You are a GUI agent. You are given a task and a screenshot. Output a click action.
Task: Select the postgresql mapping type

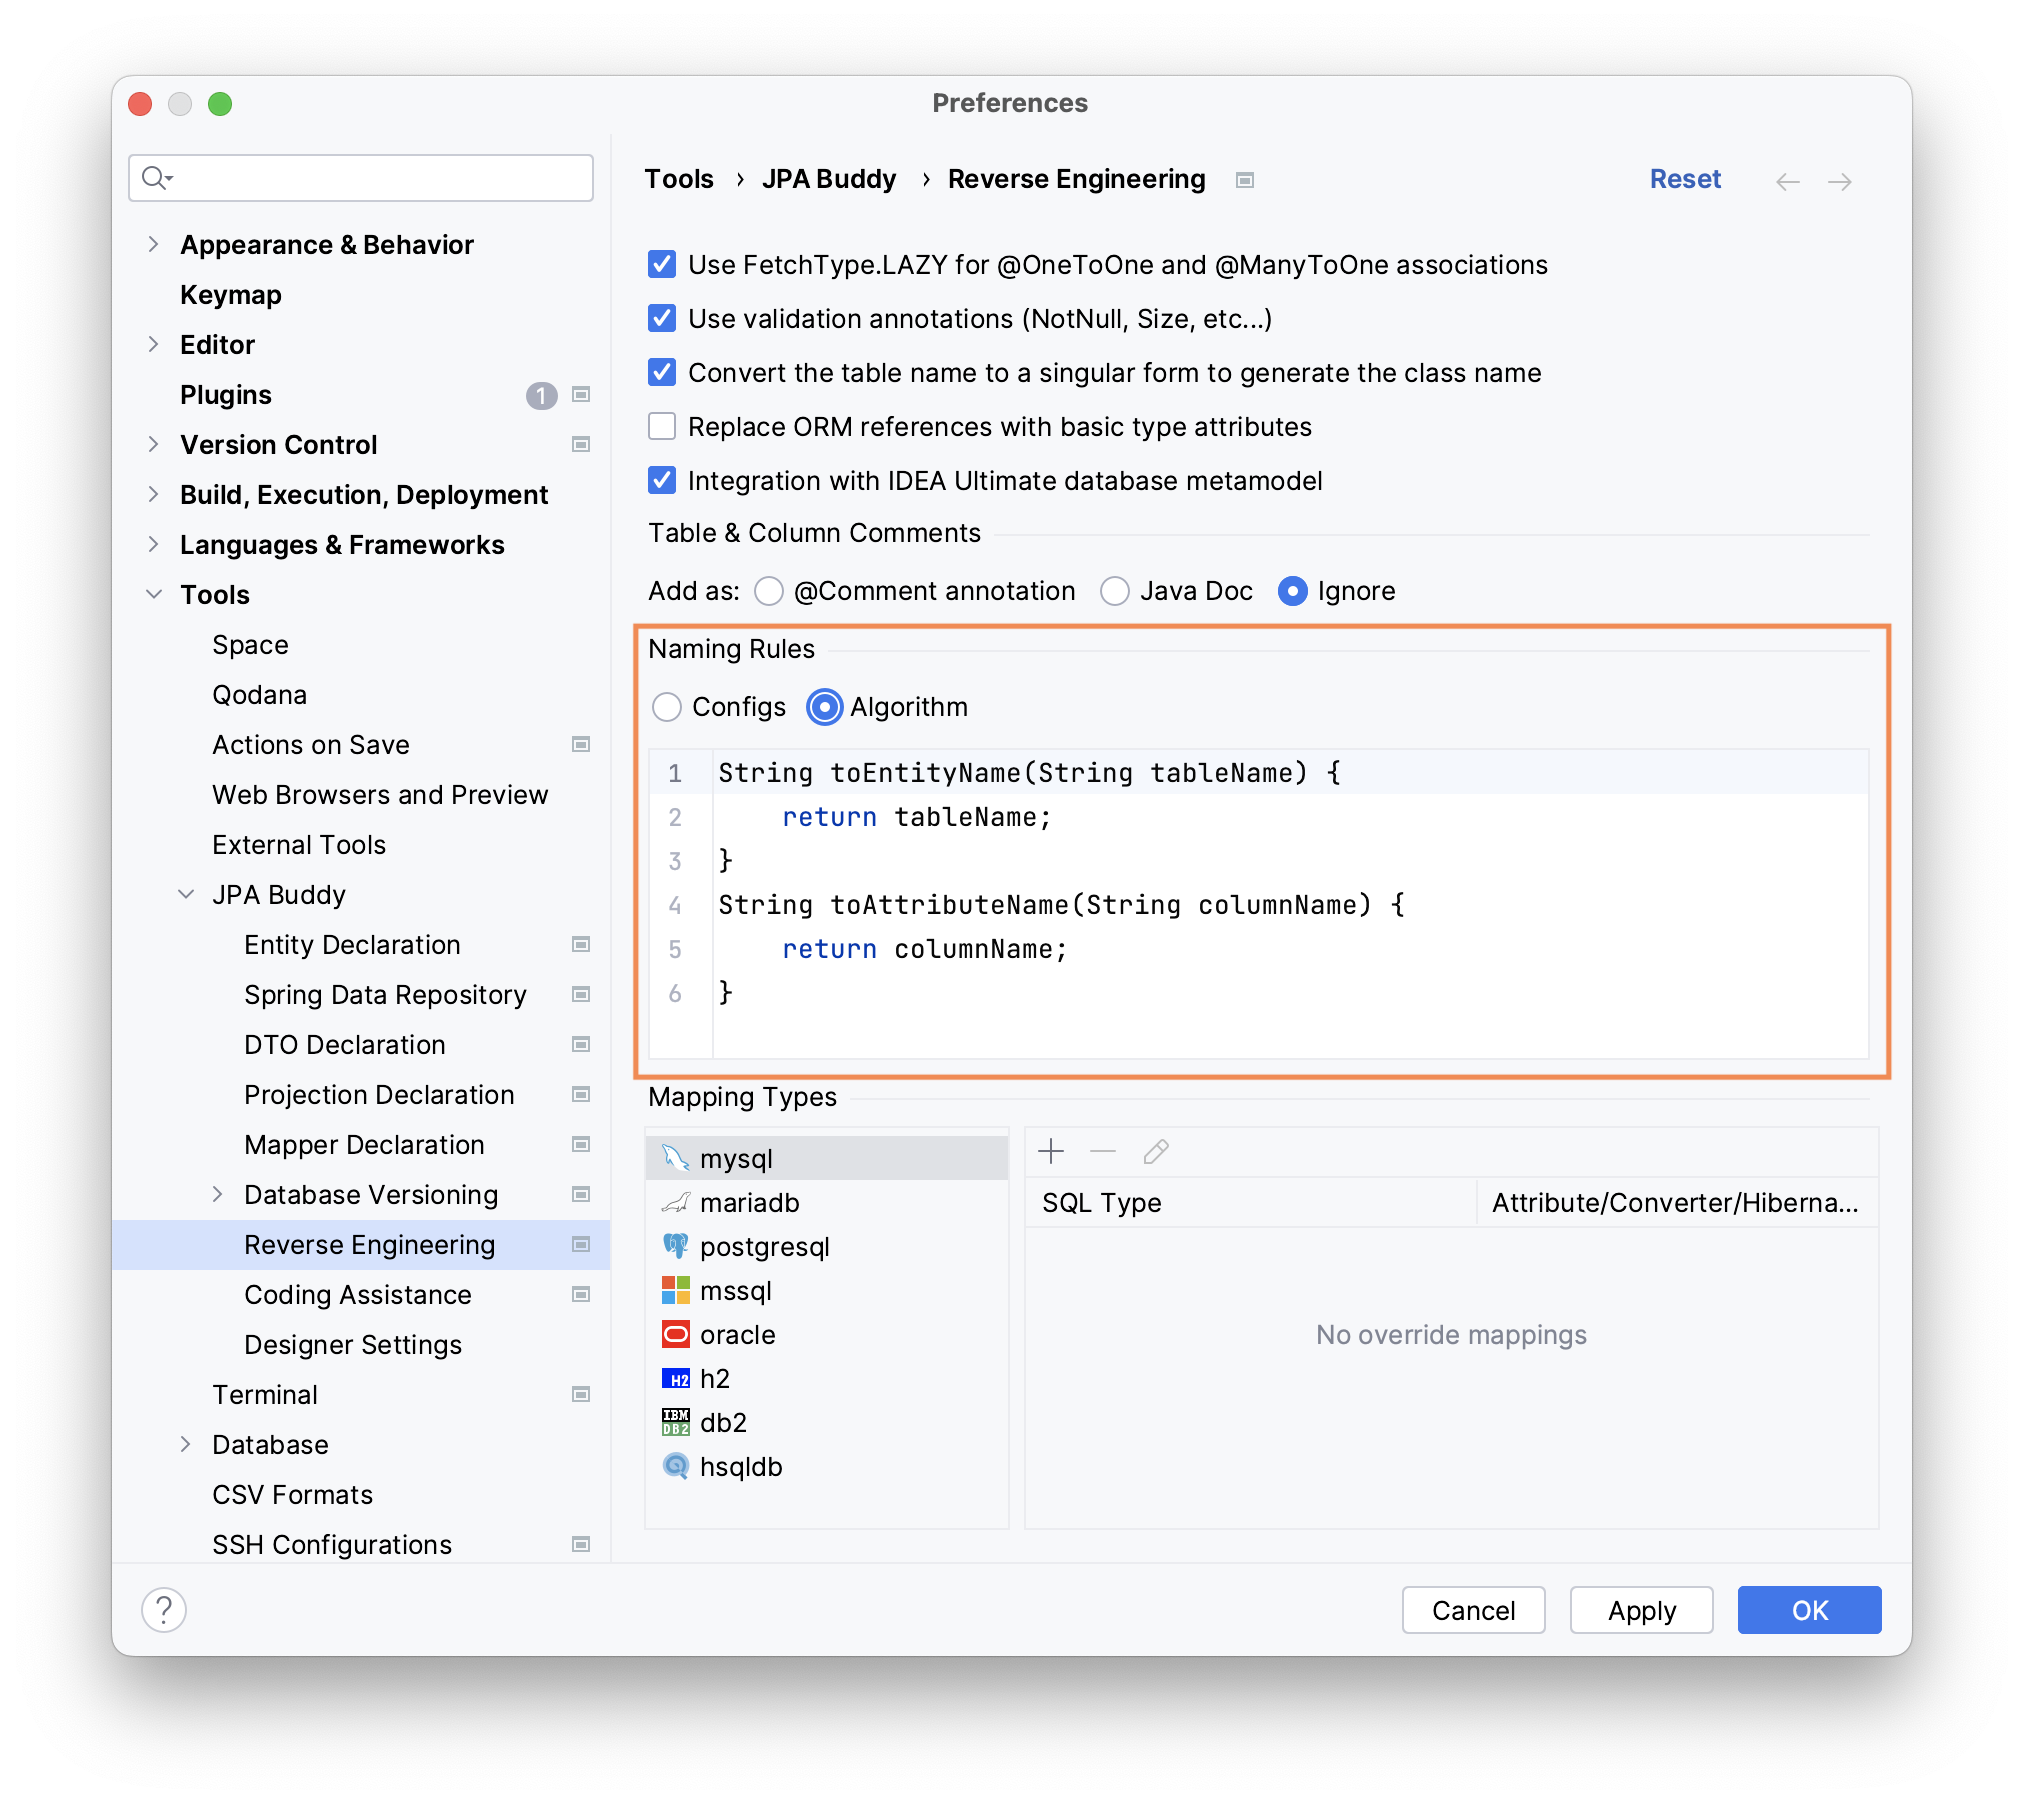764,1247
